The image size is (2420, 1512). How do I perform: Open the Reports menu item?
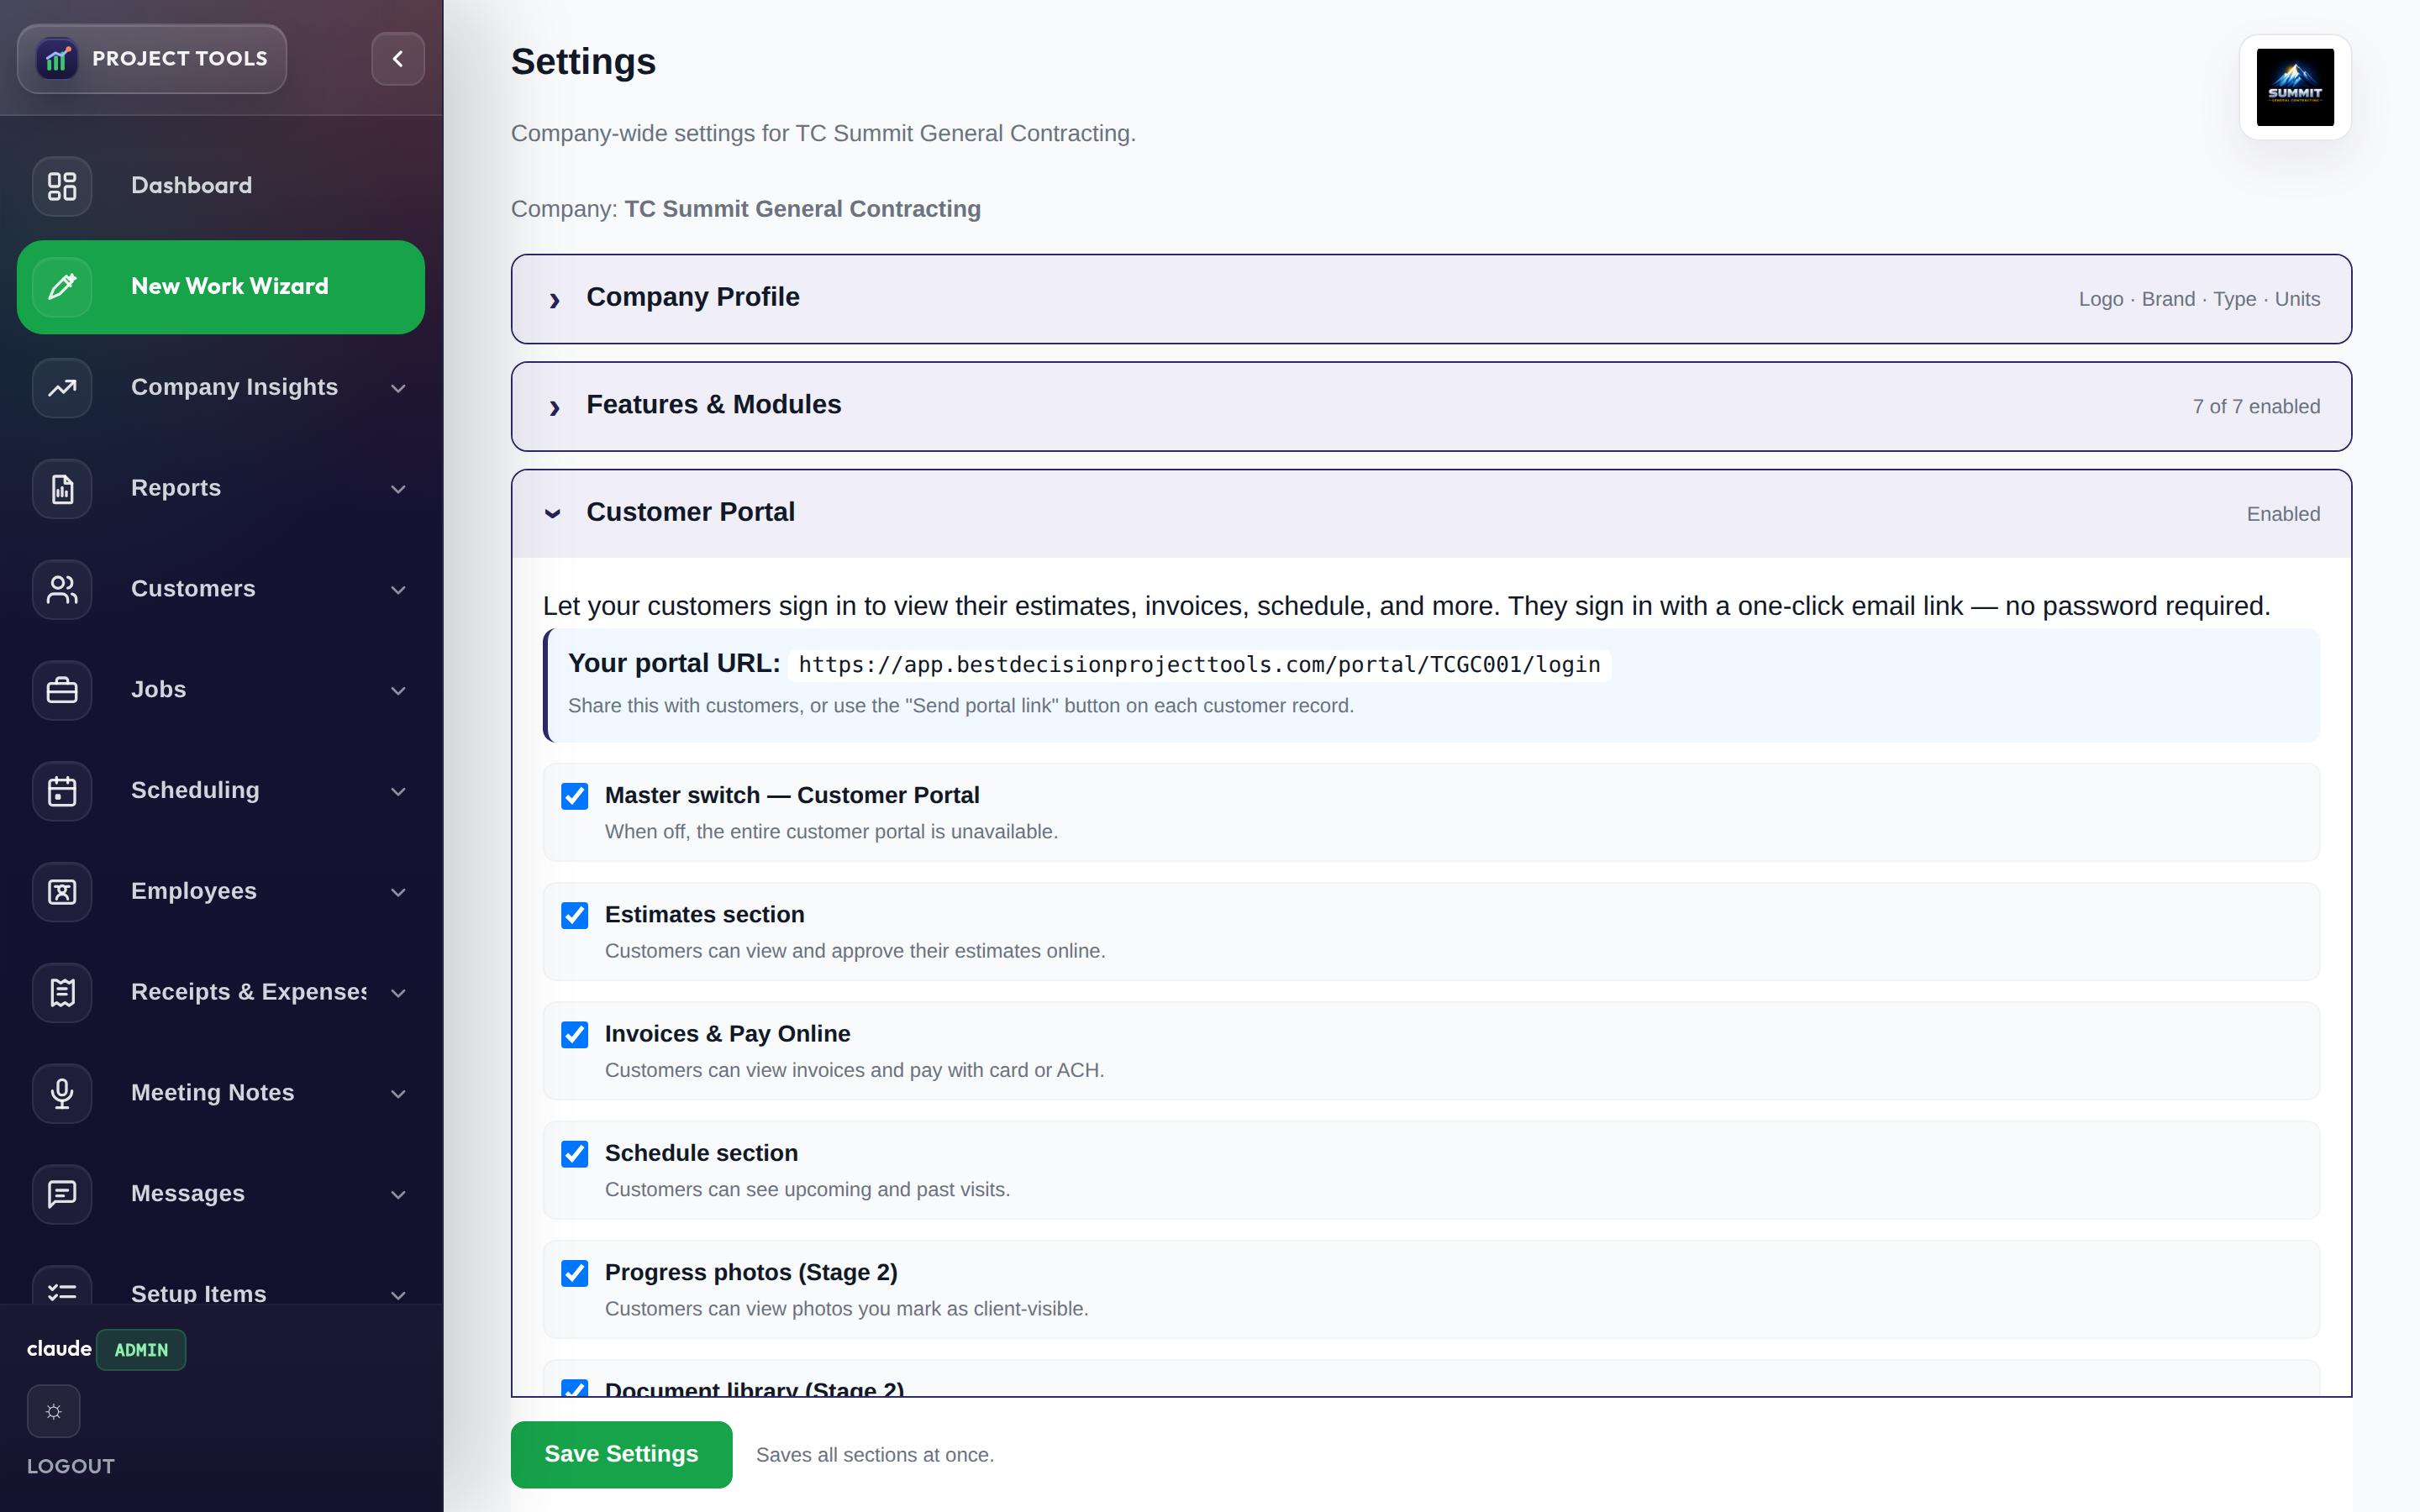(x=221, y=488)
